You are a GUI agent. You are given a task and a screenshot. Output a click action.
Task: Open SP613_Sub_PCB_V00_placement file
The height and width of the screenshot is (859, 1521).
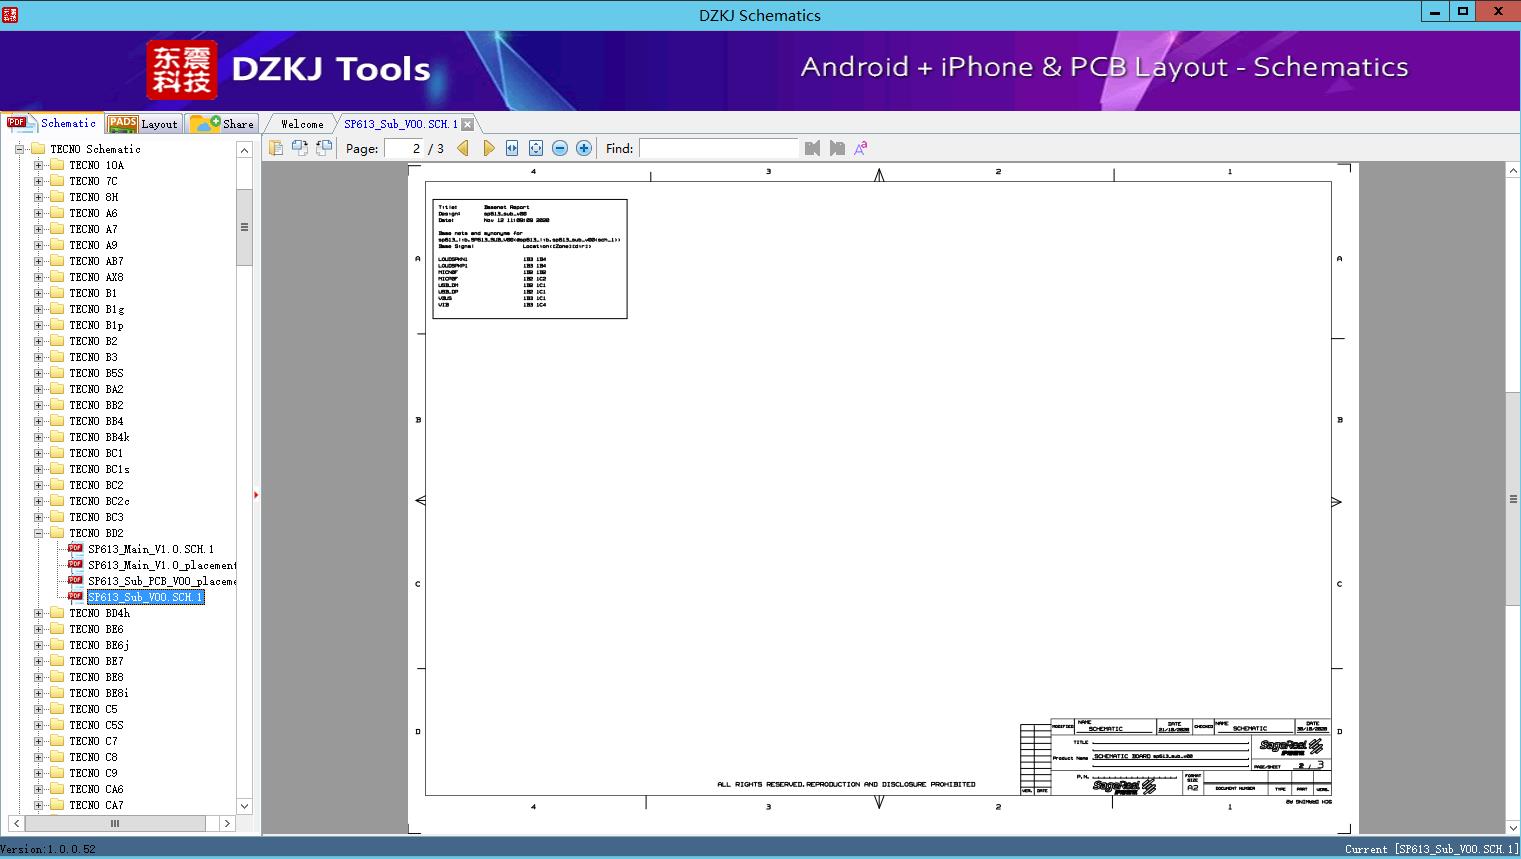[162, 581]
